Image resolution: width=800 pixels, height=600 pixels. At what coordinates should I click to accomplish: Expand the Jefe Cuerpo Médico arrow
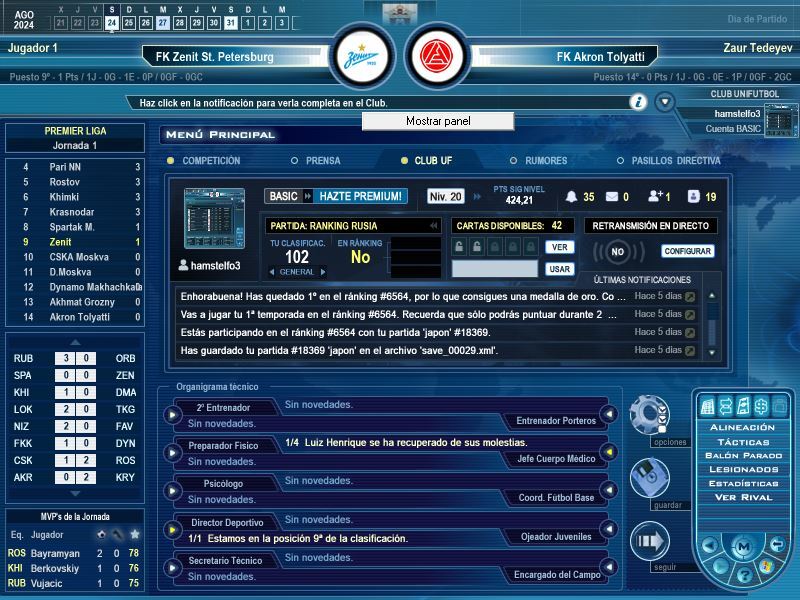(x=607, y=453)
